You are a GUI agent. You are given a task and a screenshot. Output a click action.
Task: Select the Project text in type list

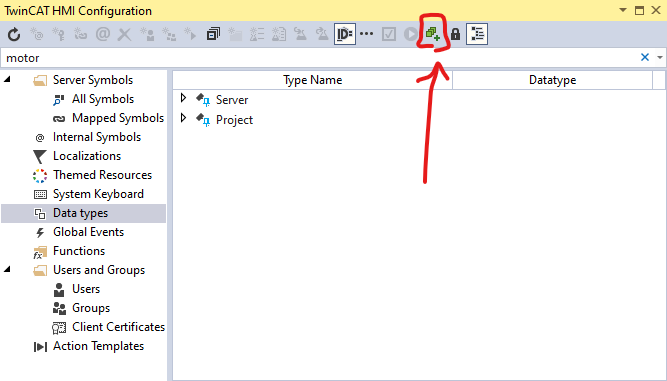tap(234, 120)
